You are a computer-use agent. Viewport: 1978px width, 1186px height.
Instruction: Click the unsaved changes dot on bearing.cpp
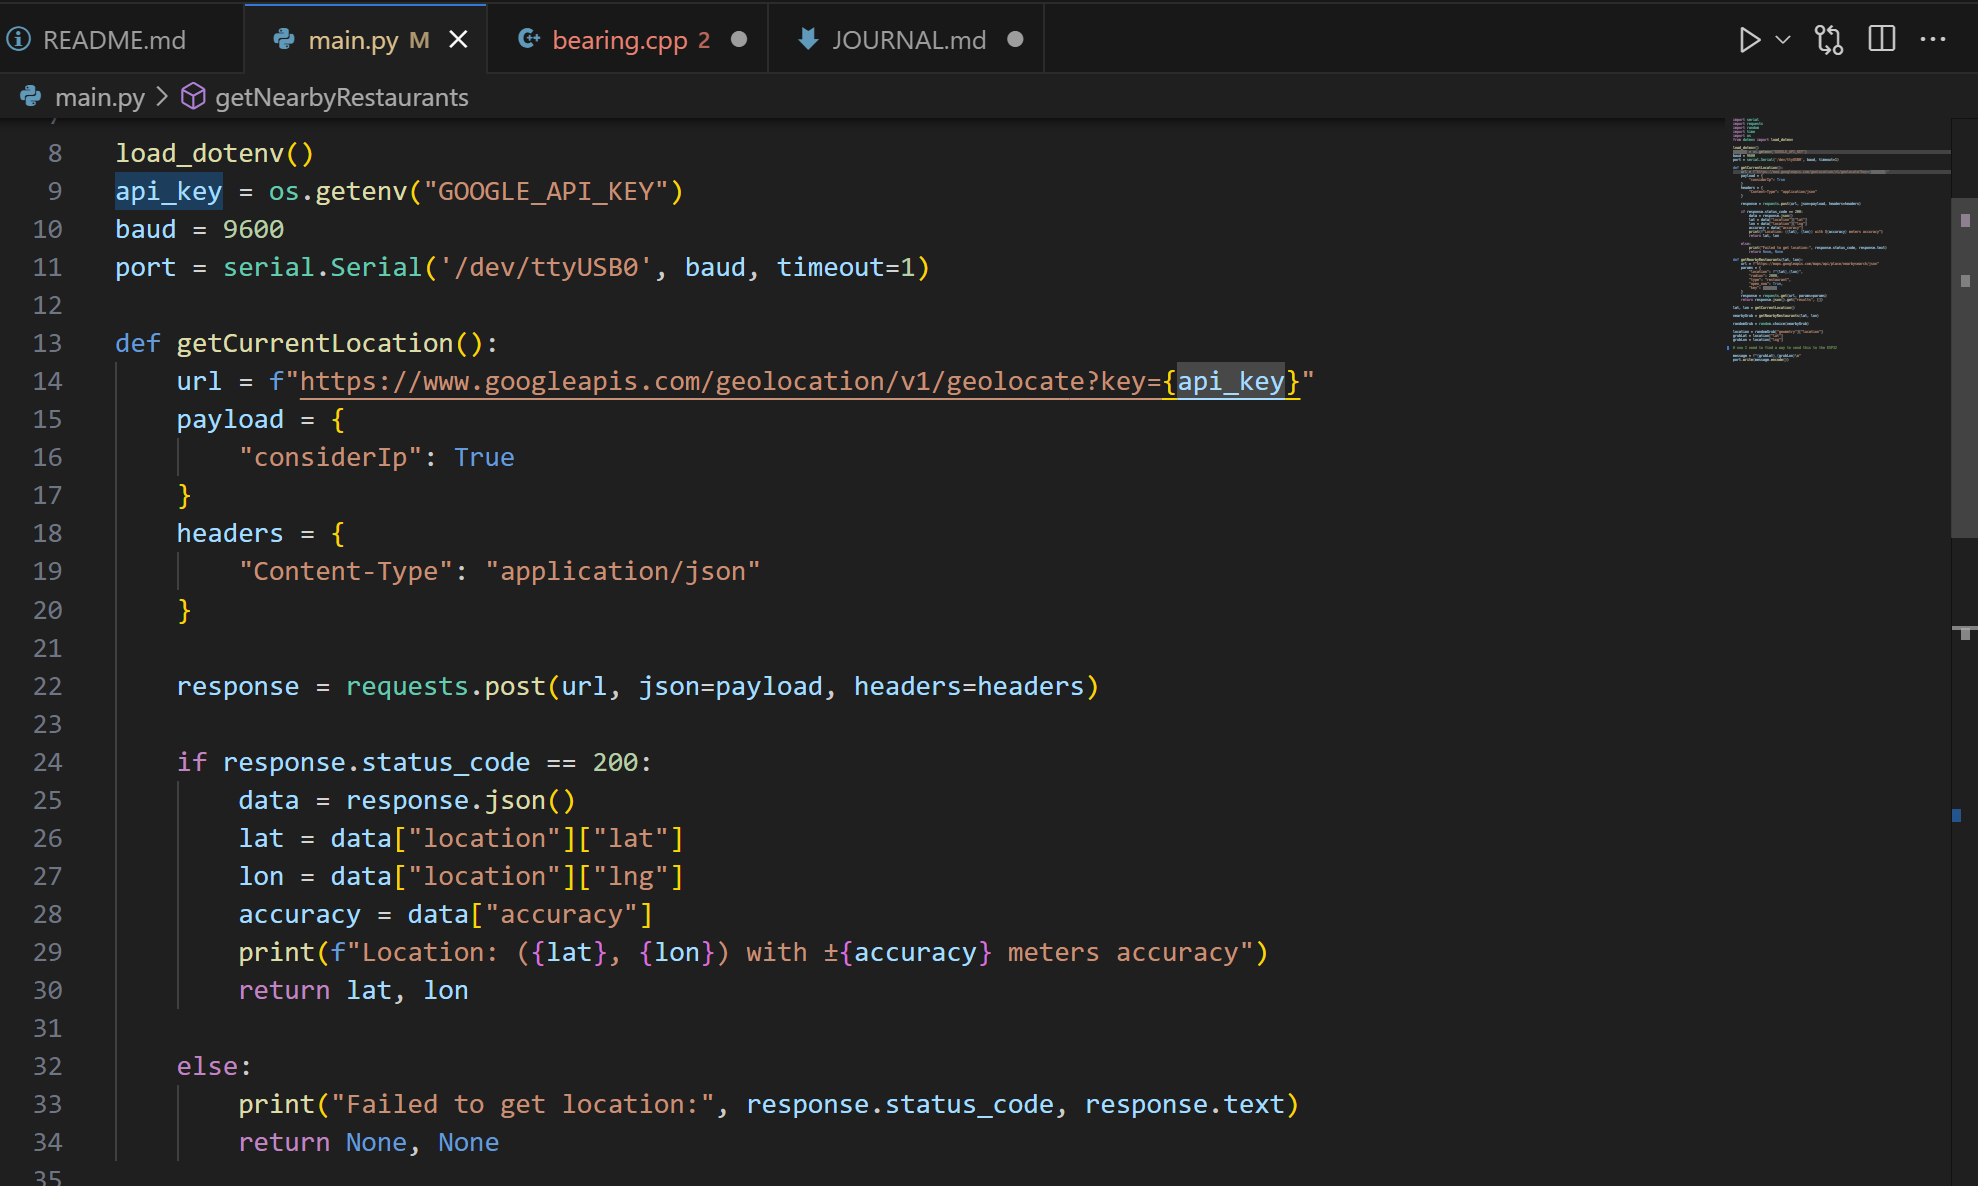point(738,40)
